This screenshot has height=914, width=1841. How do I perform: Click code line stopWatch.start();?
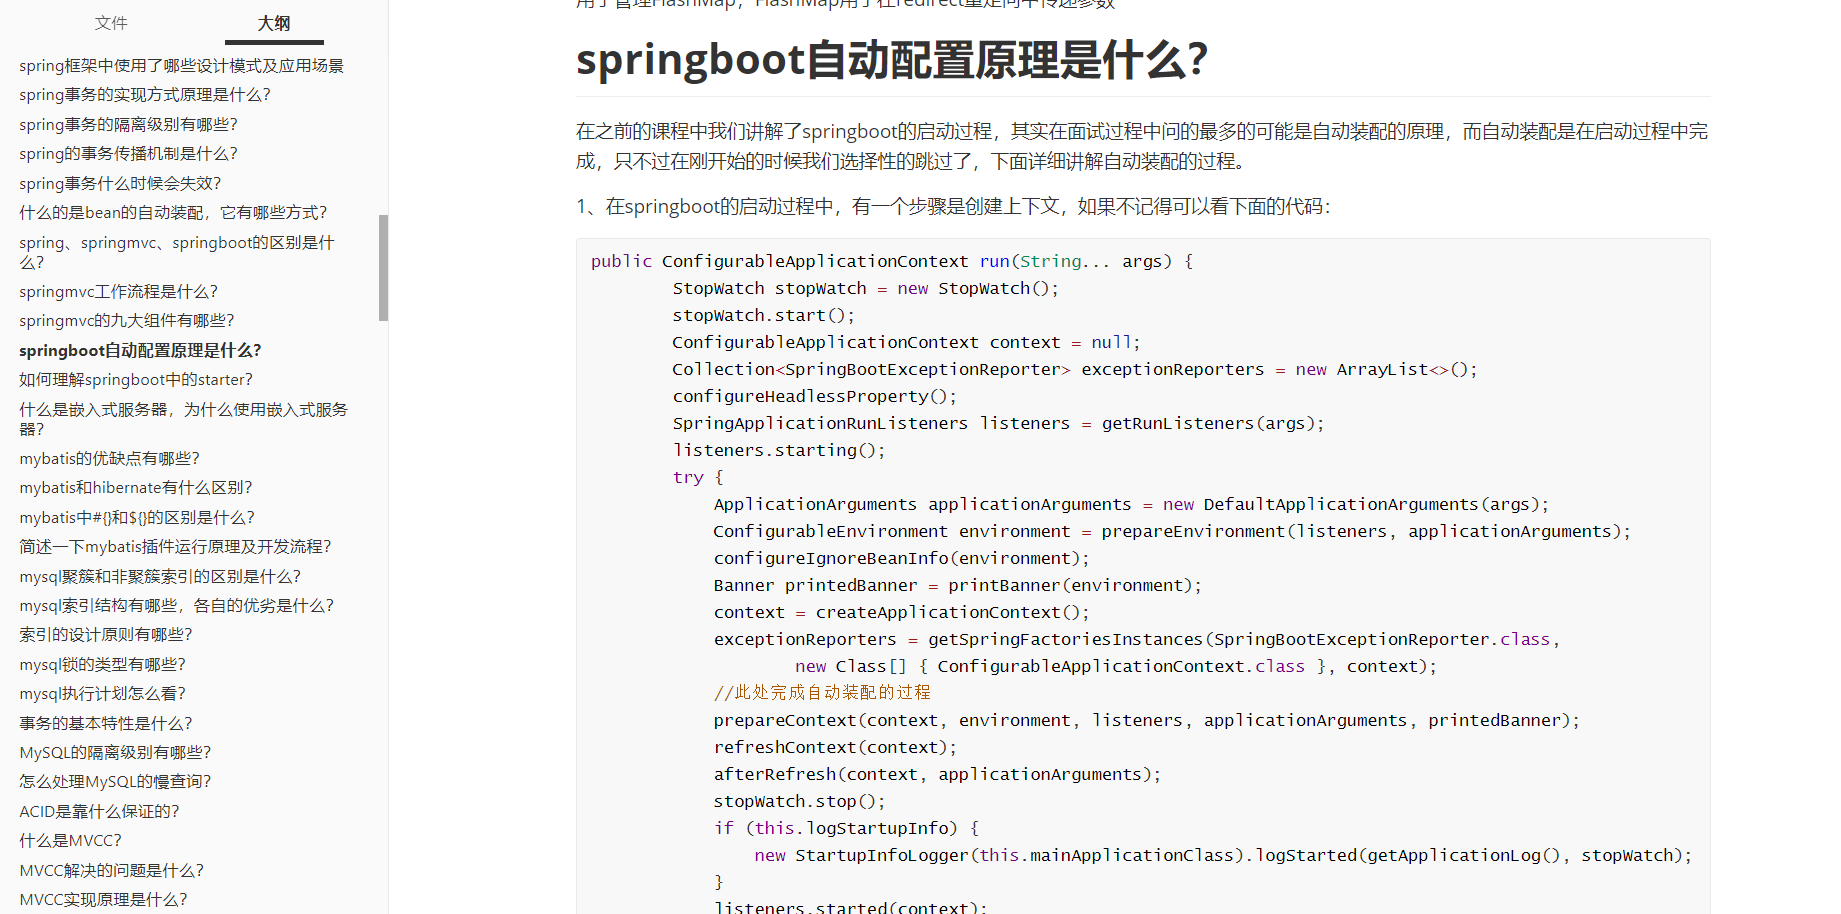click(x=763, y=315)
